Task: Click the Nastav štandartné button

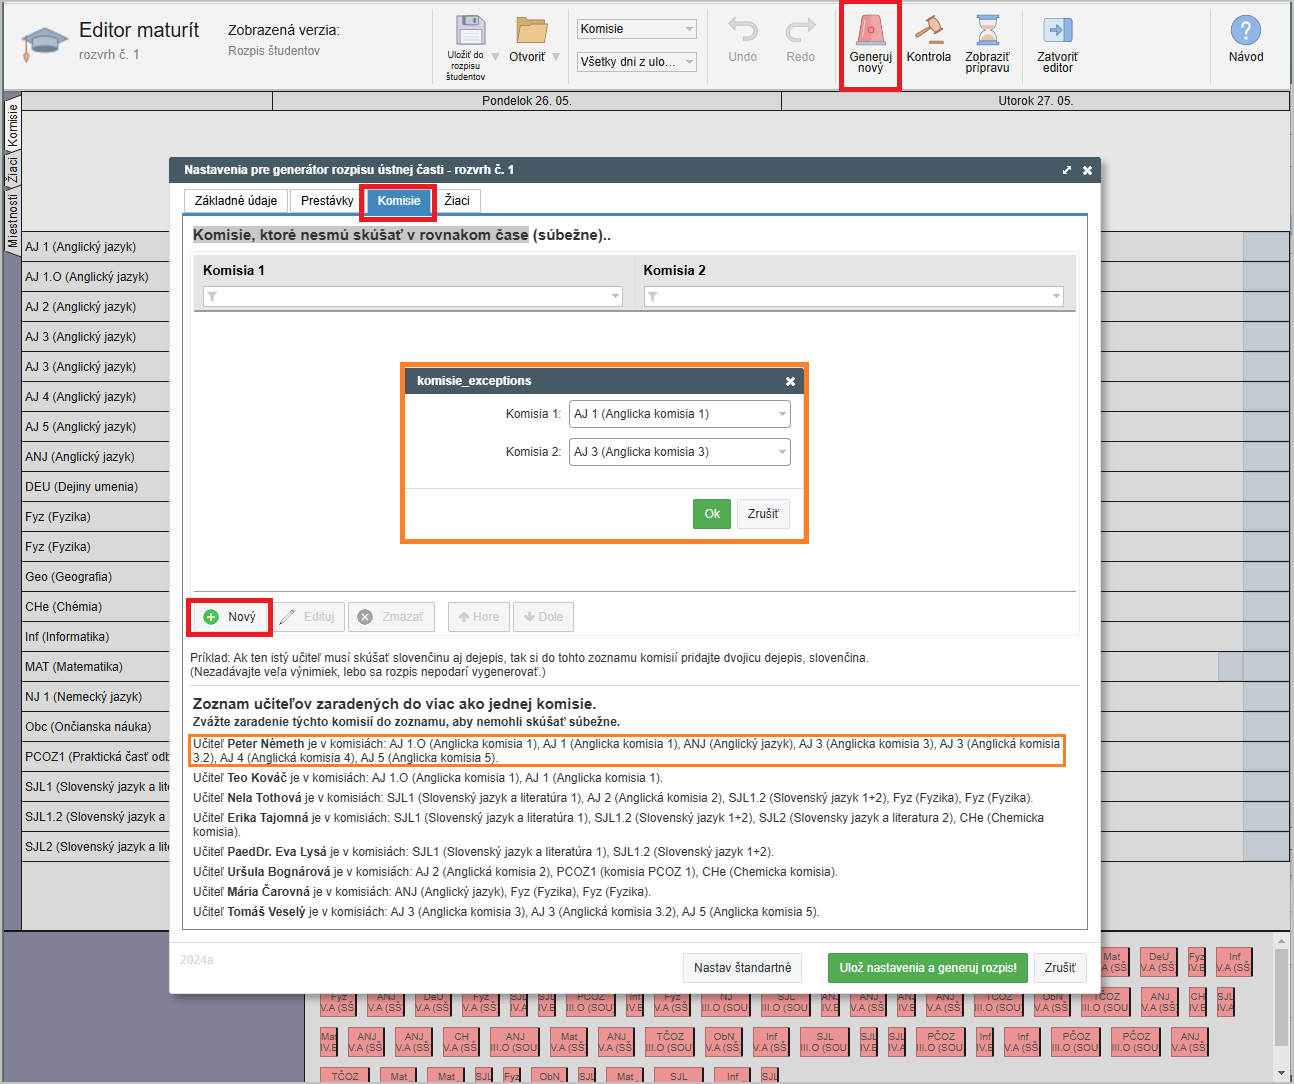Action: 742,968
